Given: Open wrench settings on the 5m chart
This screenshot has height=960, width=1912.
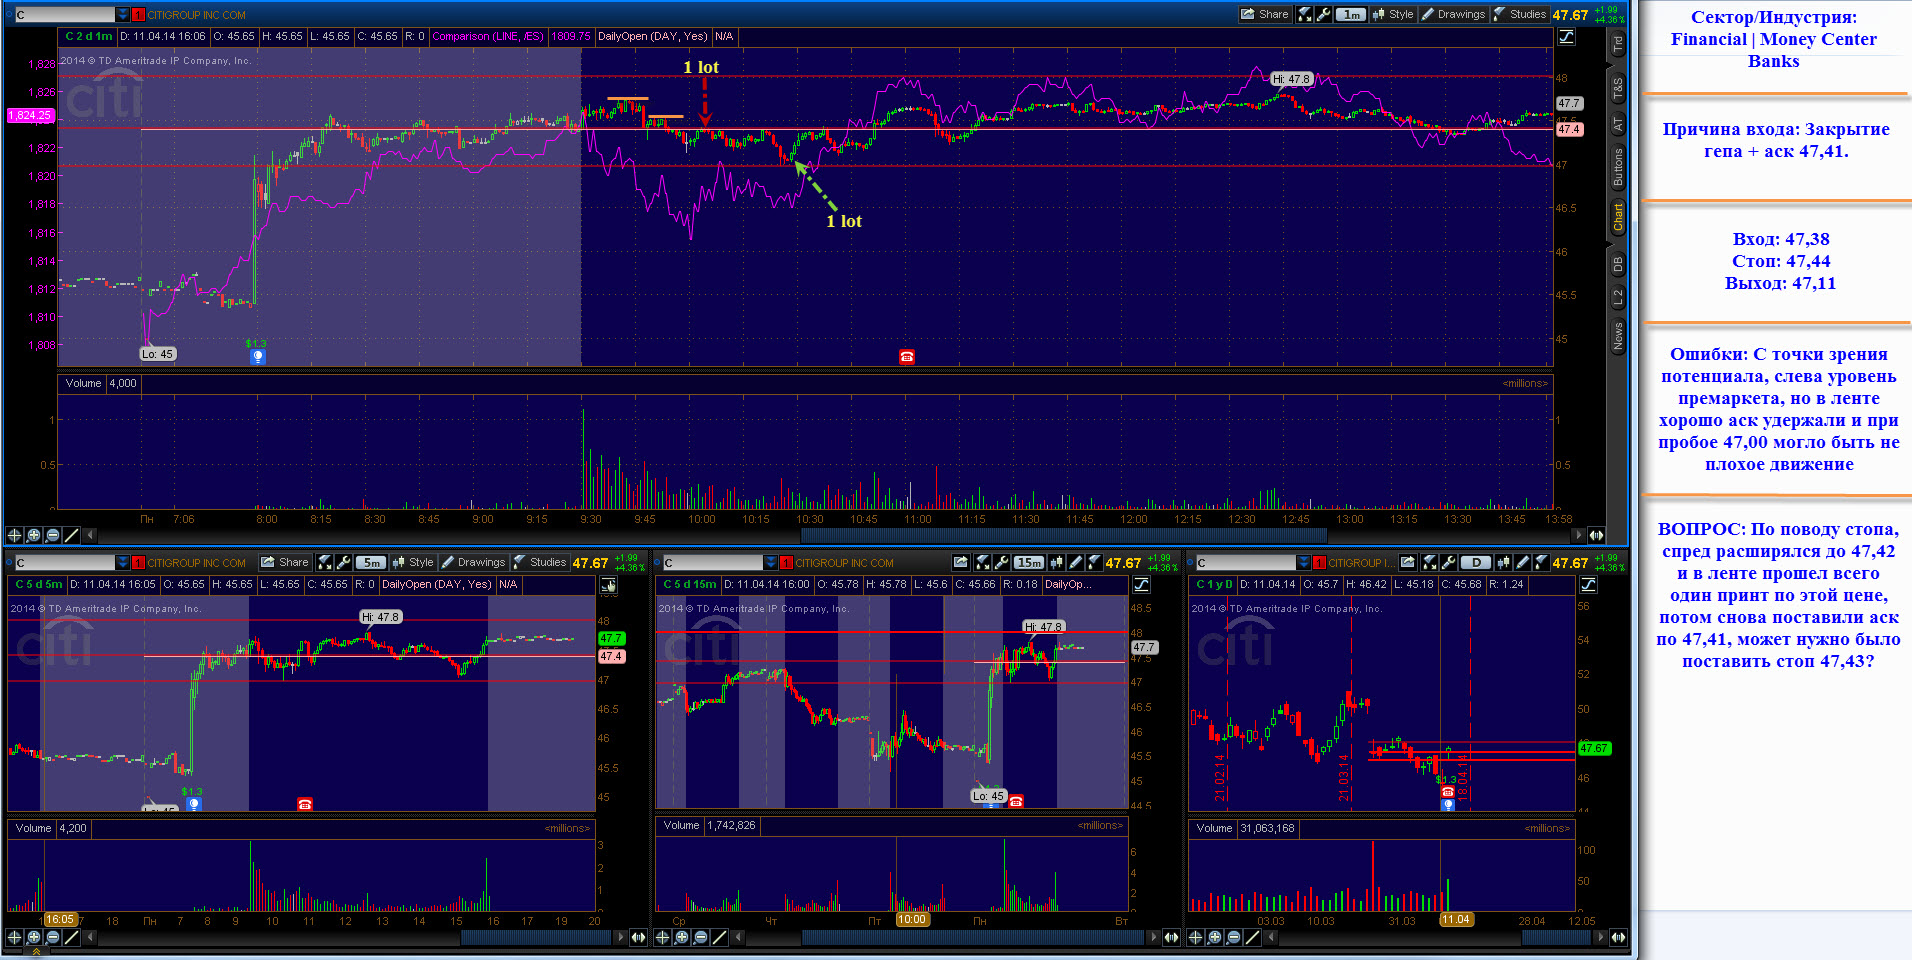Looking at the screenshot, I should (x=344, y=562).
